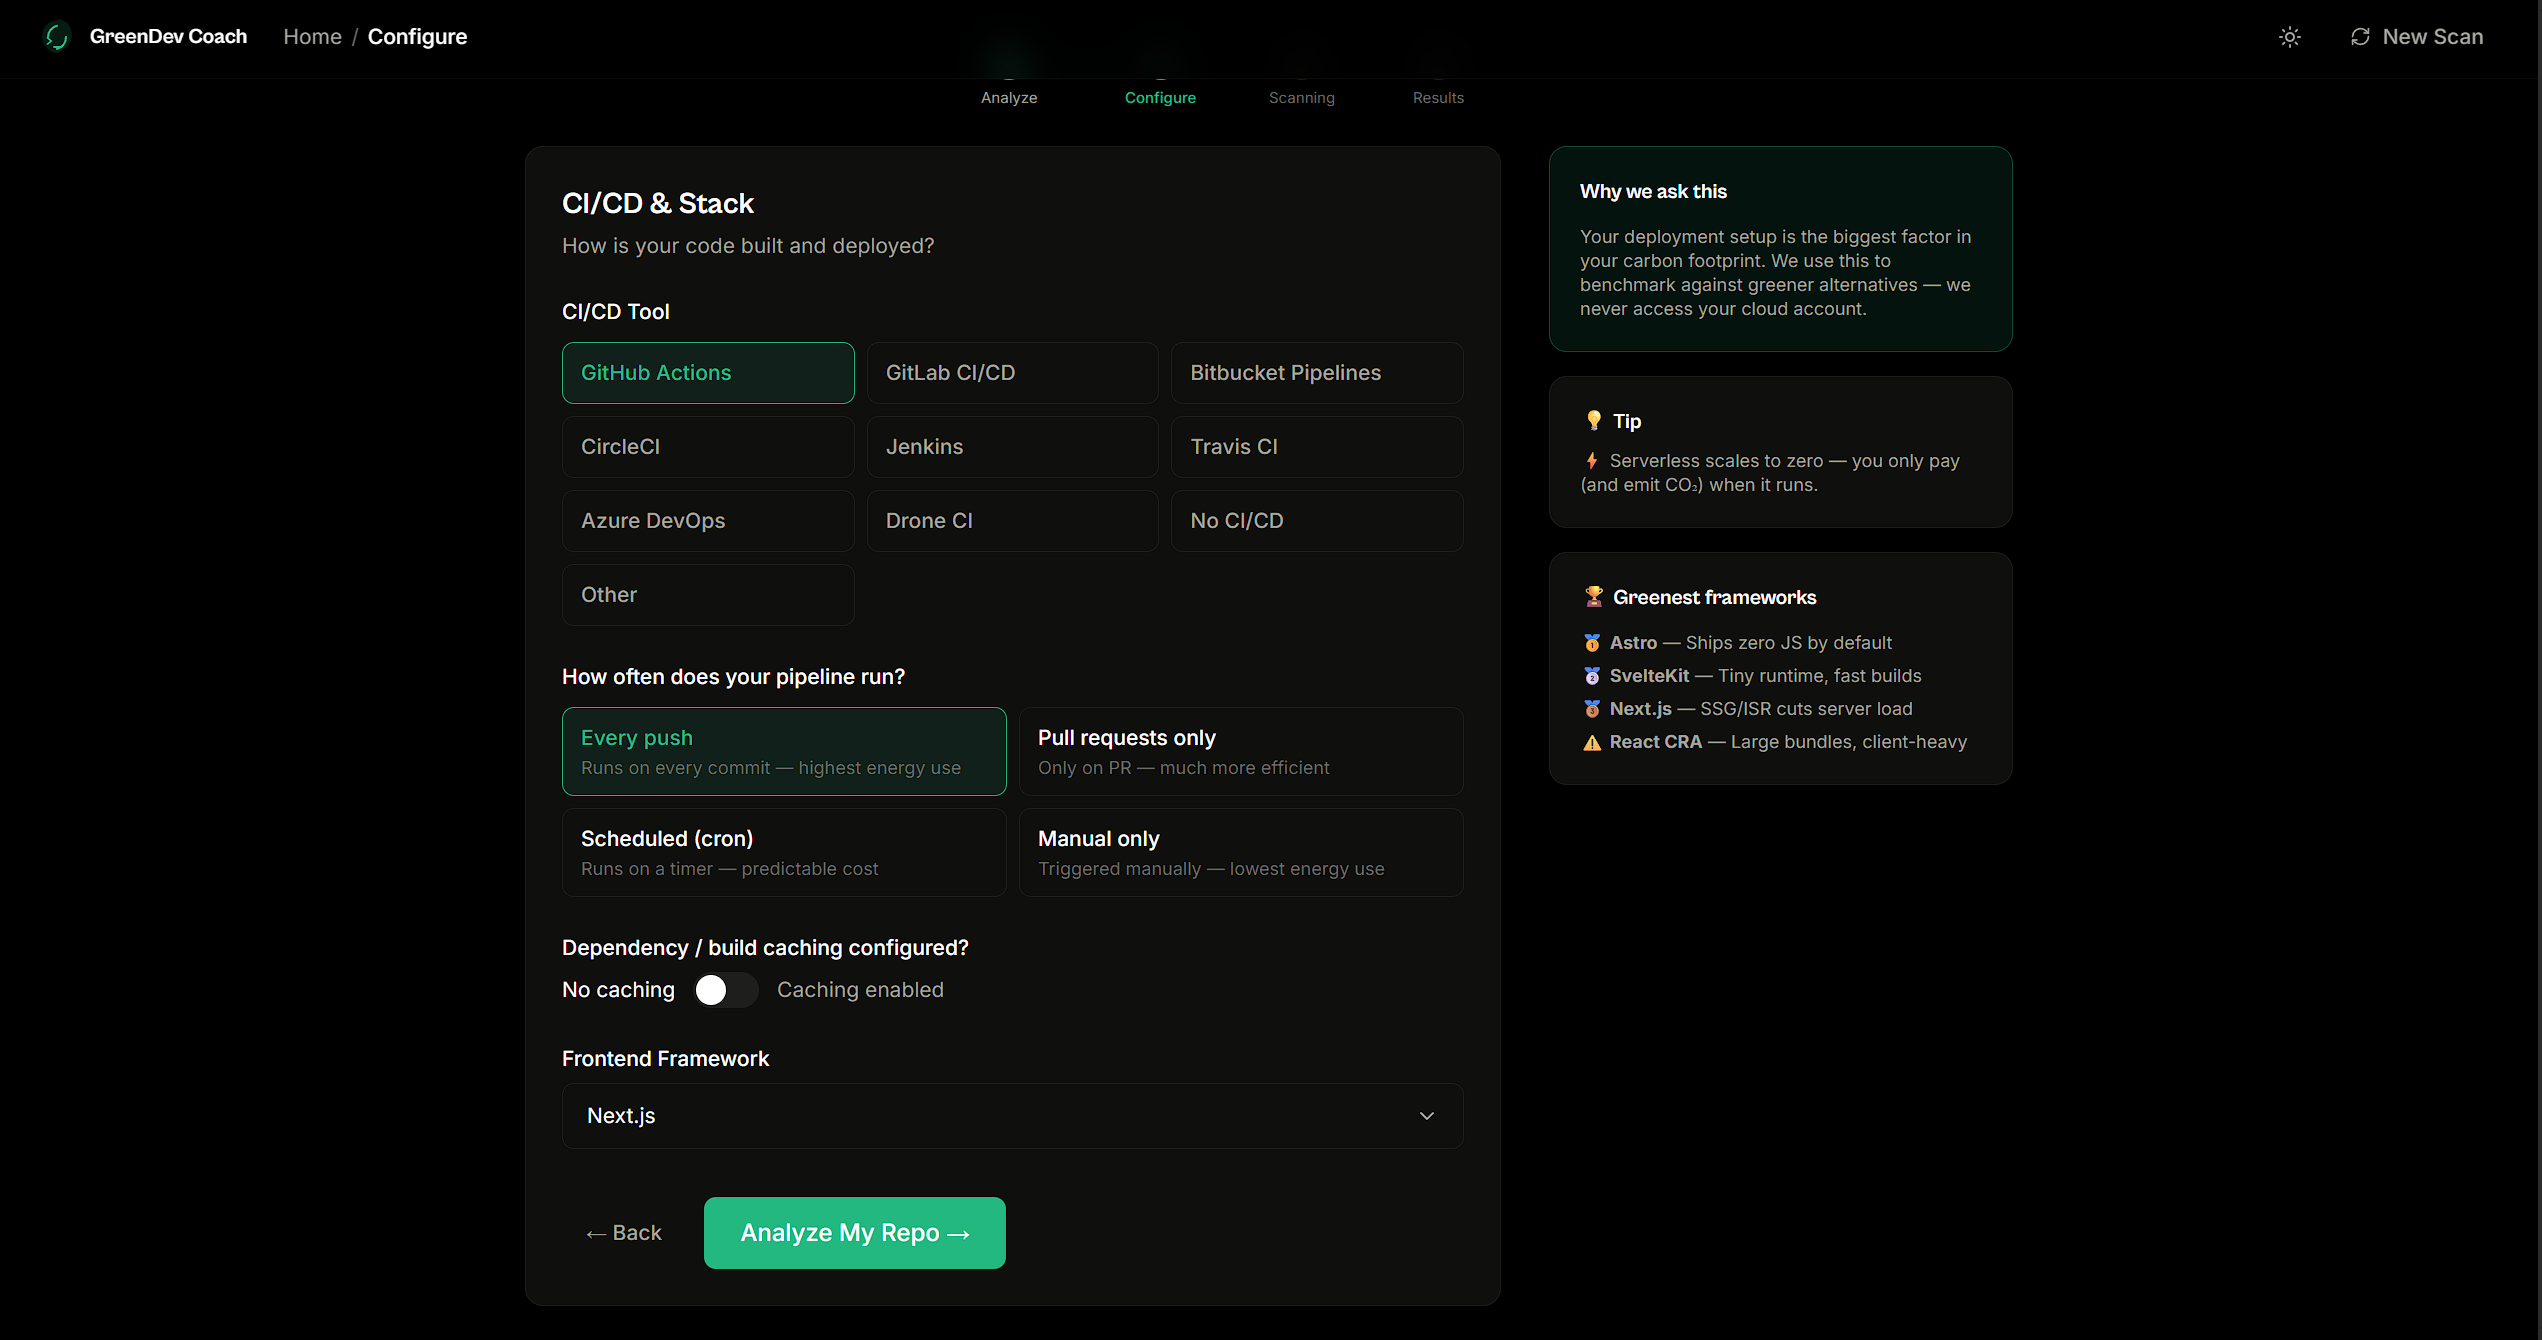The height and width of the screenshot is (1340, 2542).
Task: Click the chevron arrow in Next.js select
Action: pyautogui.click(x=1426, y=1116)
